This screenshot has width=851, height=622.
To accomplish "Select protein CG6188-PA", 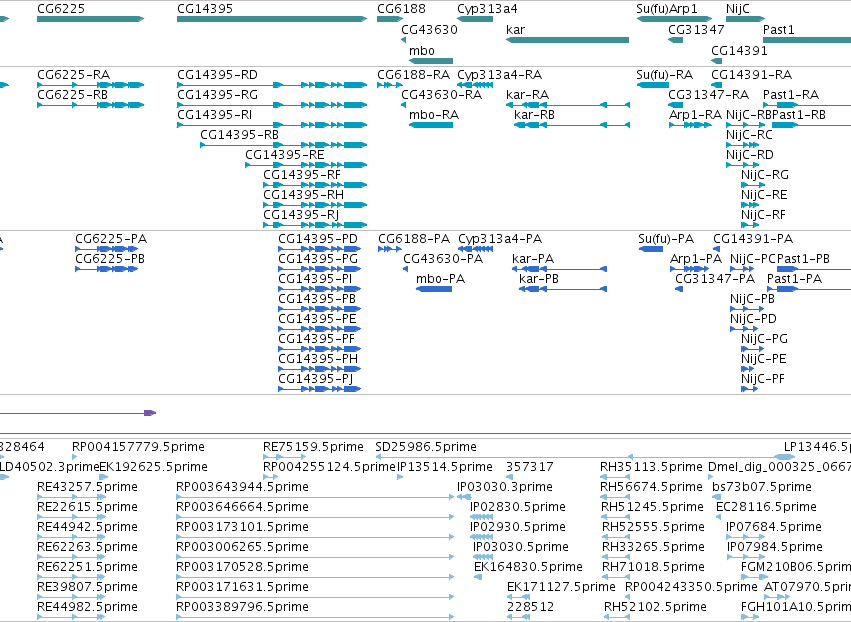I will pyautogui.click(x=414, y=239).
